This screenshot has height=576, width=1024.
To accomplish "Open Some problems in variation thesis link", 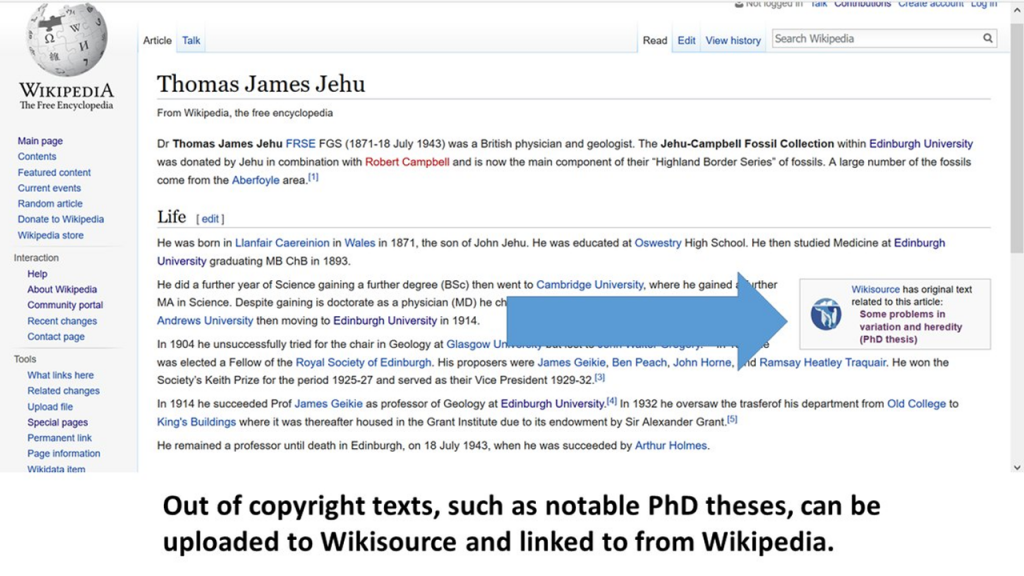I will click(910, 327).
